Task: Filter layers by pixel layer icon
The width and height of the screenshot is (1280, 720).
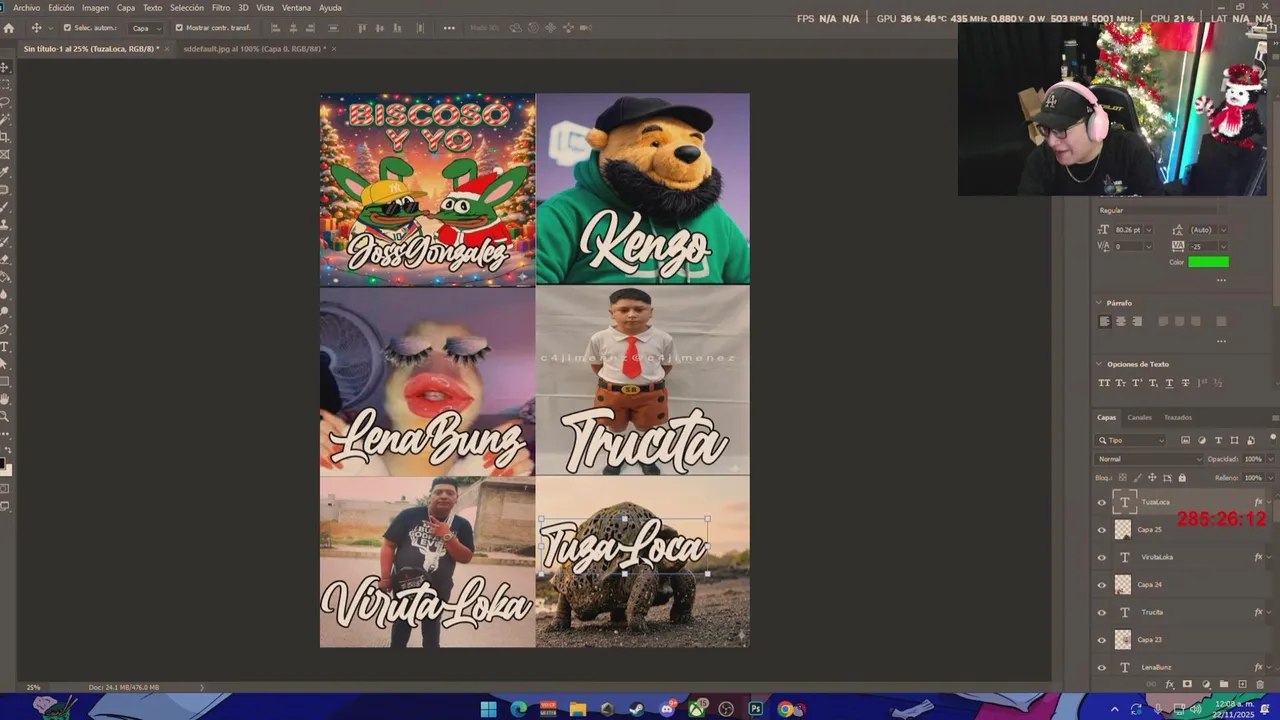Action: click(x=1185, y=440)
